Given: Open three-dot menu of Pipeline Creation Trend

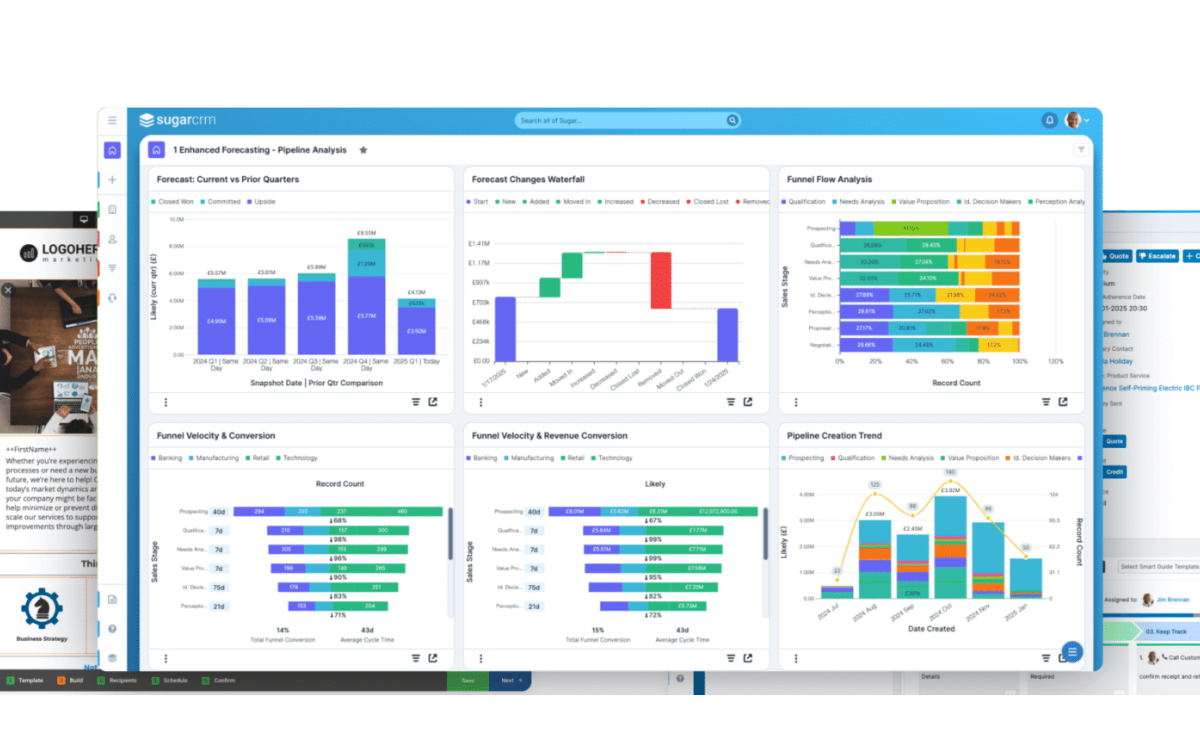Looking at the screenshot, I should point(795,658).
